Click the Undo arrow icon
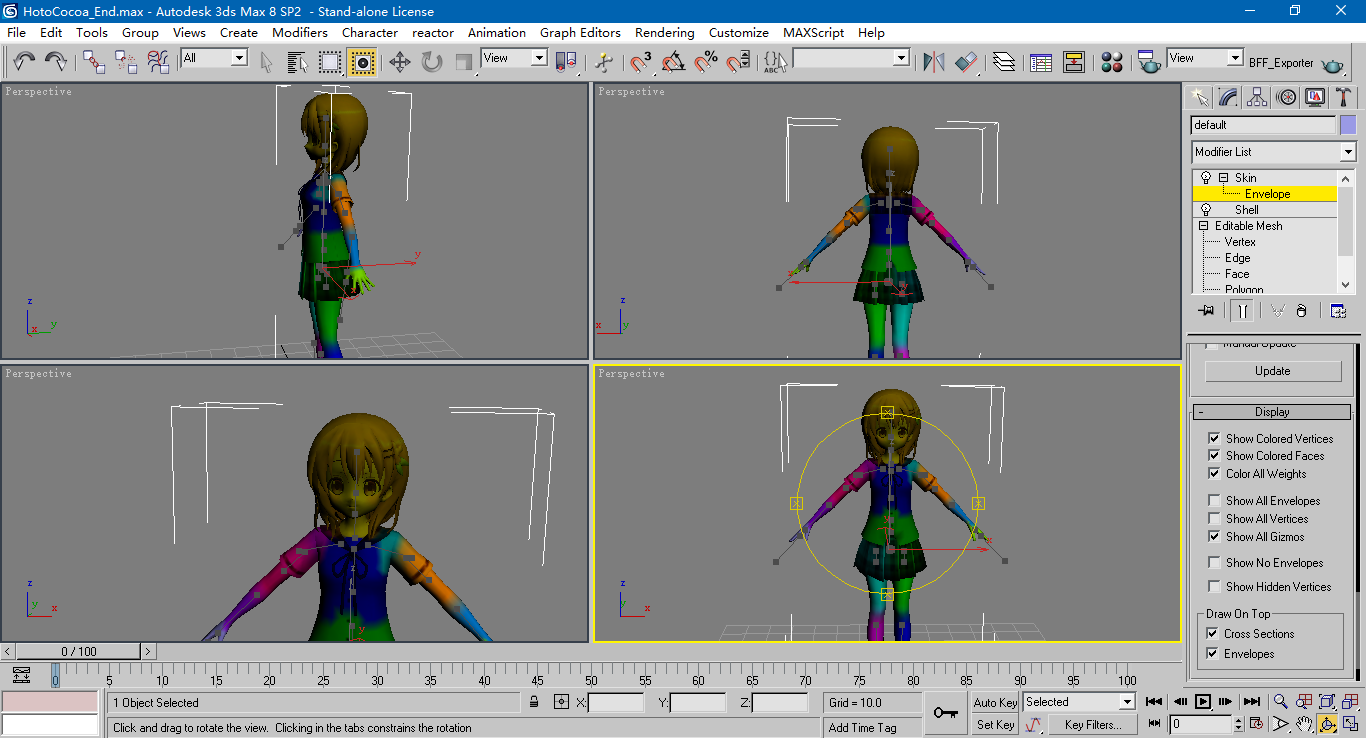Viewport: 1366px width, 738px height. click(24, 63)
